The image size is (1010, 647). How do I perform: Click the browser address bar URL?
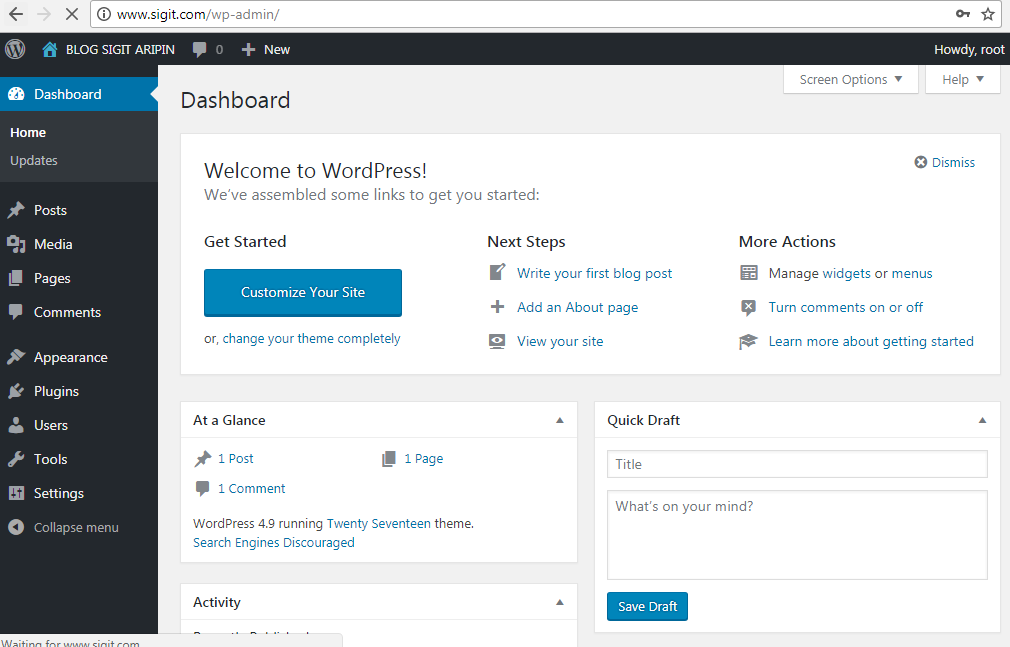point(198,14)
